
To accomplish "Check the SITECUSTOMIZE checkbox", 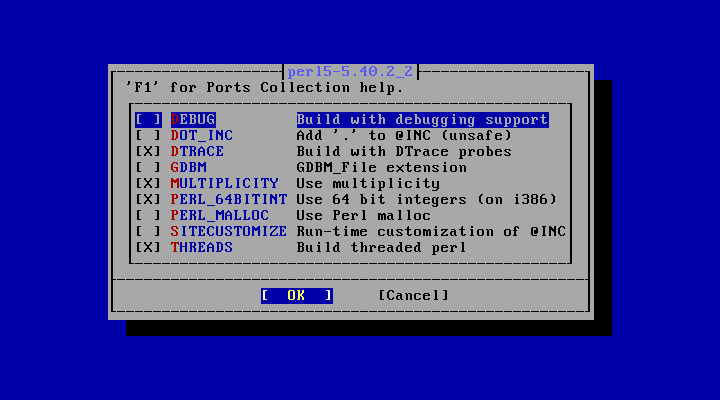I will tap(148, 231).
